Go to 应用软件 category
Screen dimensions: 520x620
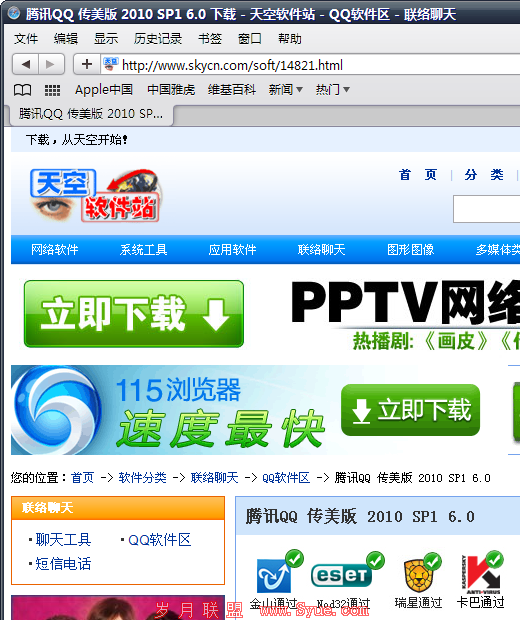(233, 250)
